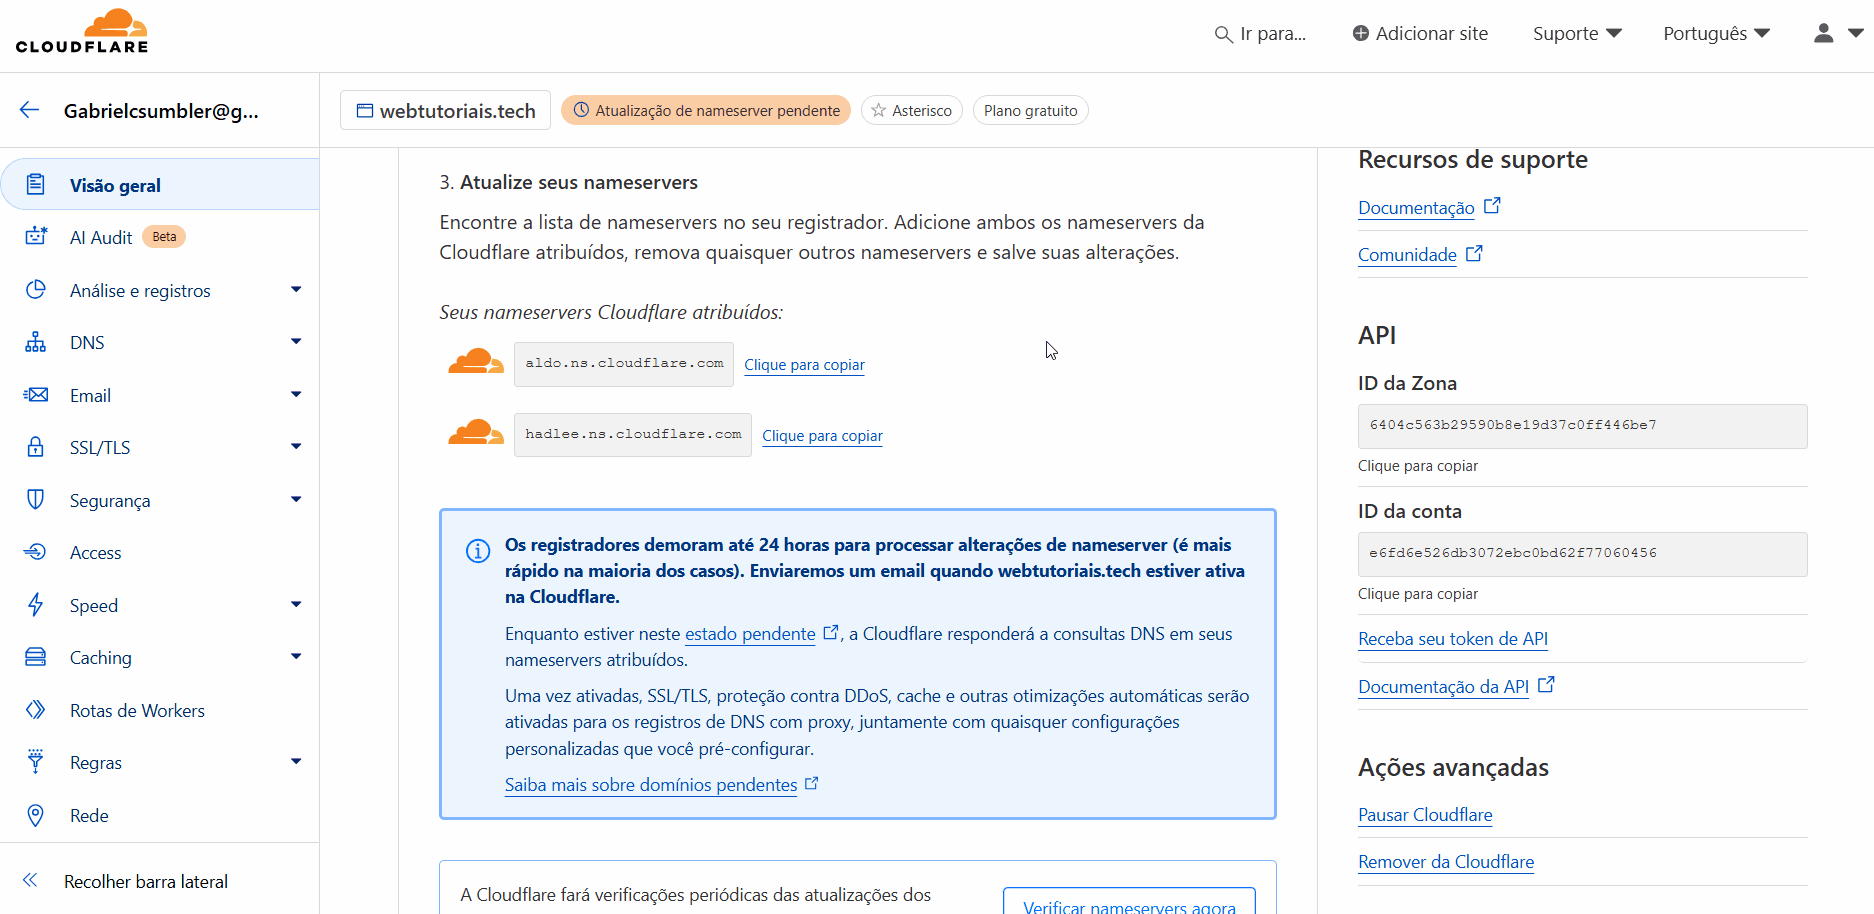Click the back arrow beside account name
The width and height of the screenshot is (1874, 914).
pyautogui.click(x=30, y=111)
